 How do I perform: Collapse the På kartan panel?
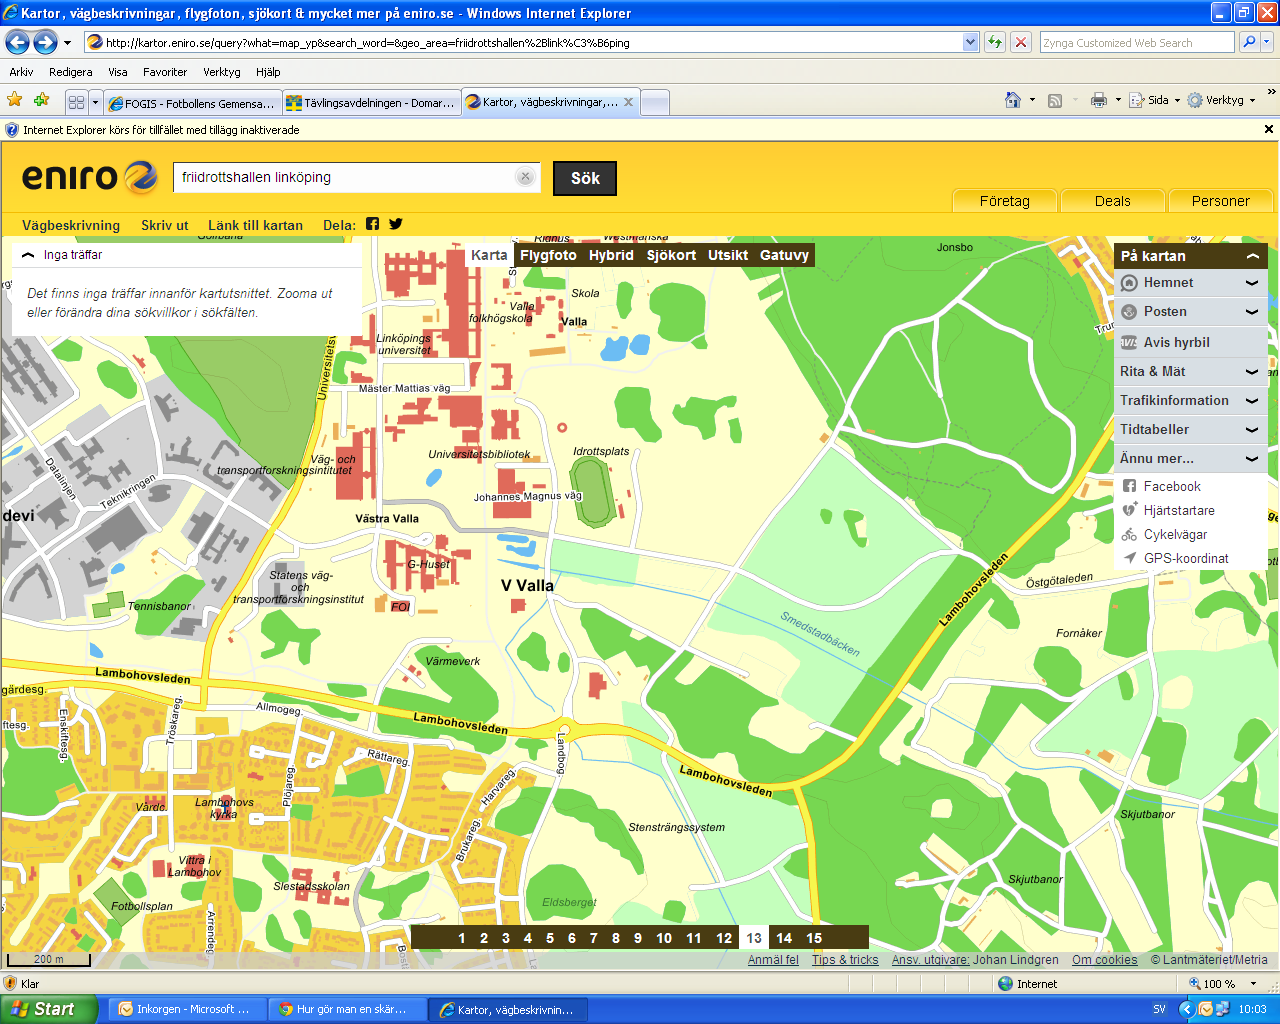(x=1252, y=256)
